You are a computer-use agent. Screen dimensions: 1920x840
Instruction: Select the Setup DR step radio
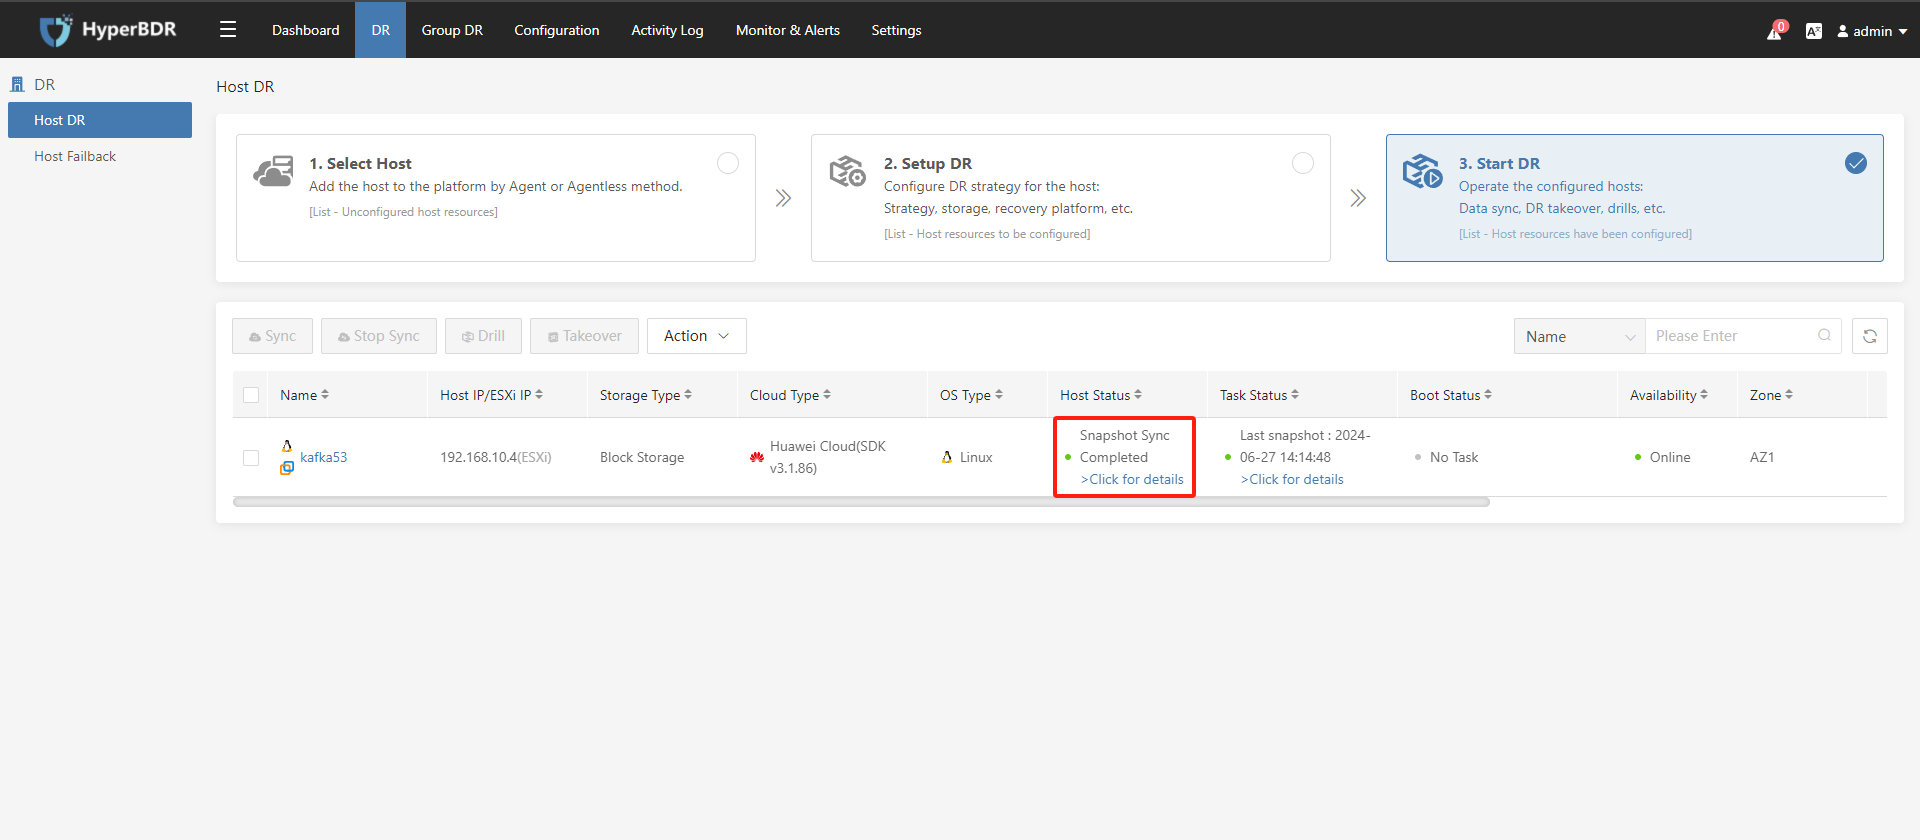(1303, 163)
